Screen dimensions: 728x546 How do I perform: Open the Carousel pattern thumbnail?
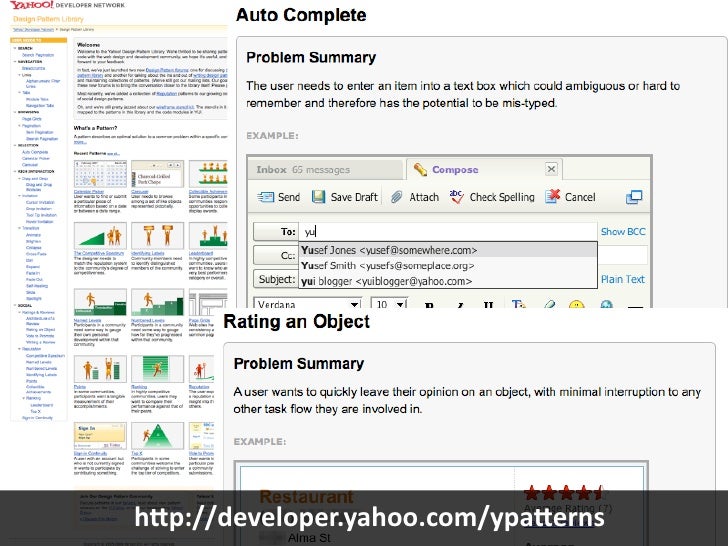(157, 174)
